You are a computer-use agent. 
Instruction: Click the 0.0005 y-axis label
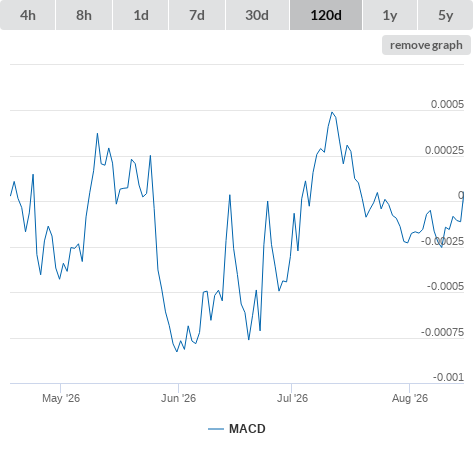point(447,104)
